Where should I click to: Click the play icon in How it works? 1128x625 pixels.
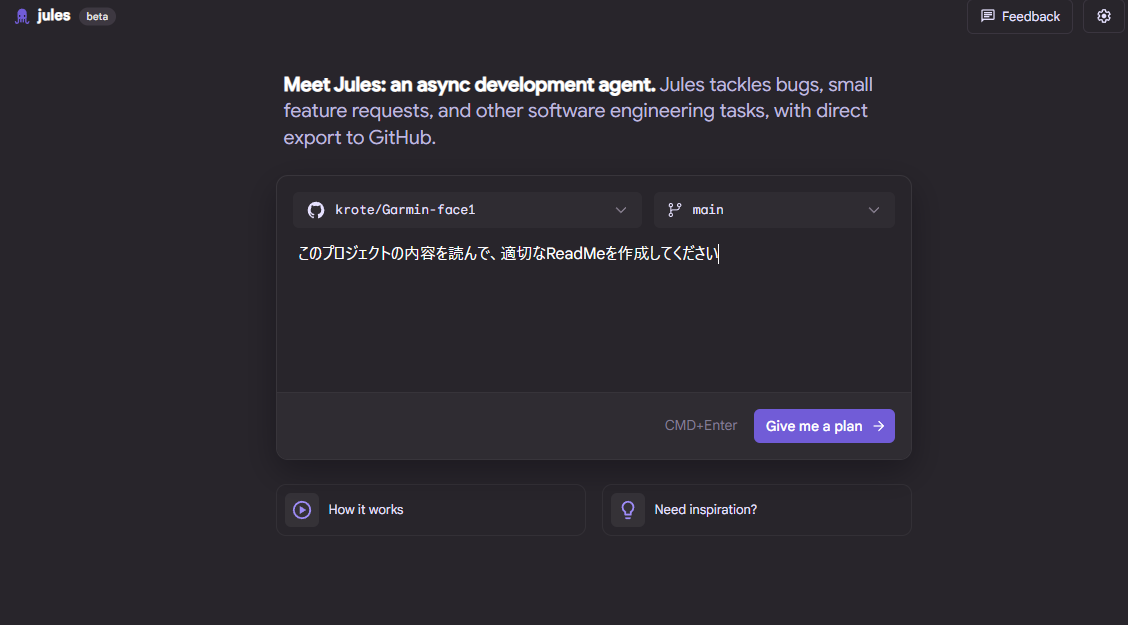click(x=302, y=510)
